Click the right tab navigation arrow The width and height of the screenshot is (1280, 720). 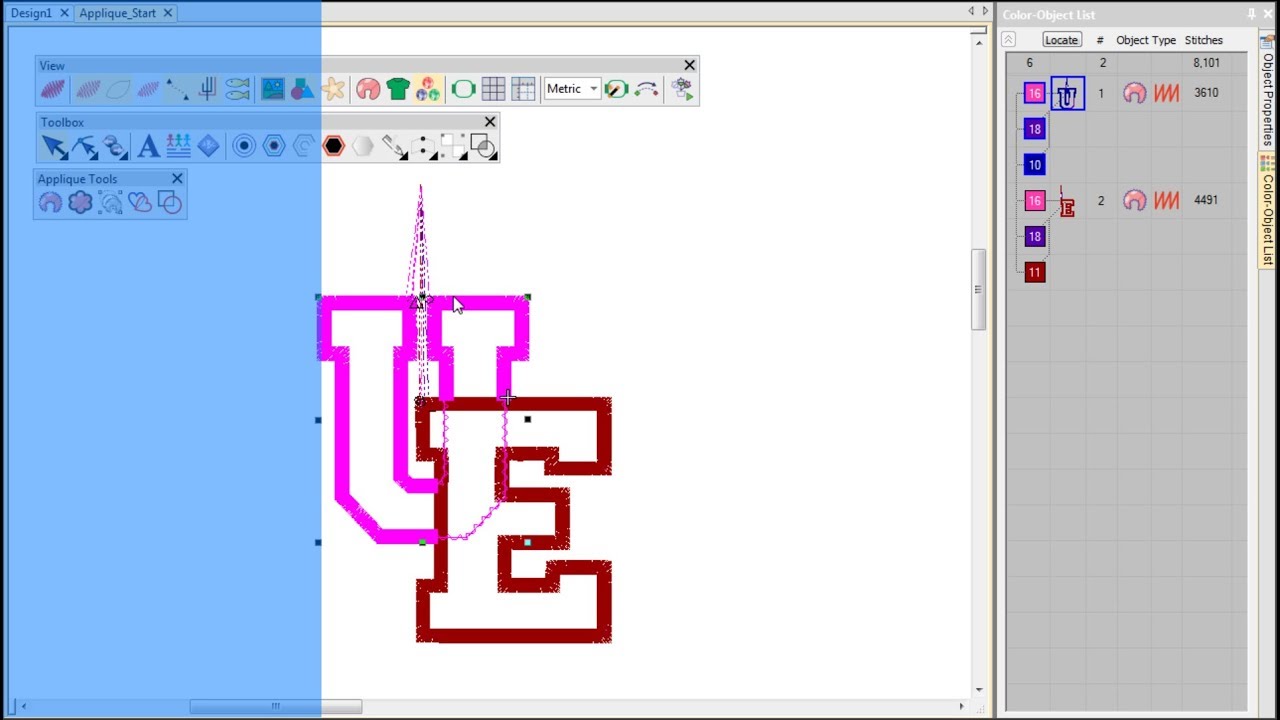pos(985,11)
